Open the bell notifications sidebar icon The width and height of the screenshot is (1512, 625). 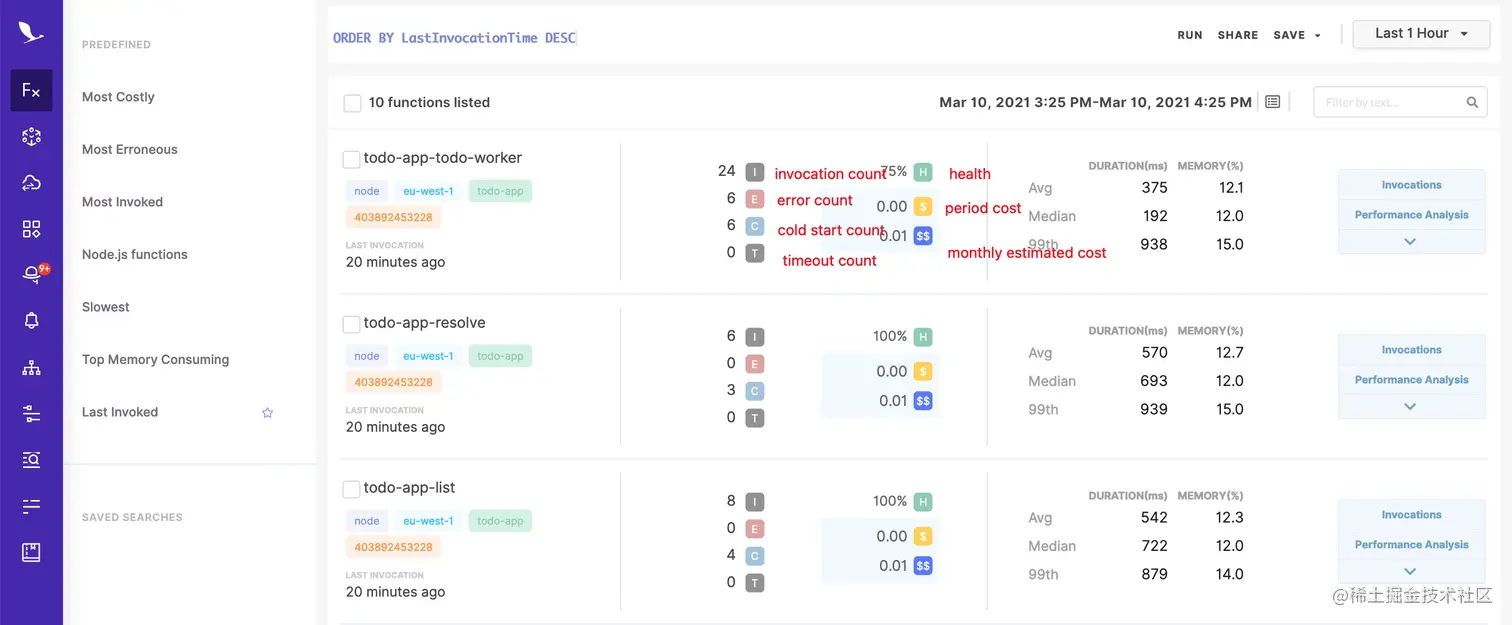pos(31,321)
